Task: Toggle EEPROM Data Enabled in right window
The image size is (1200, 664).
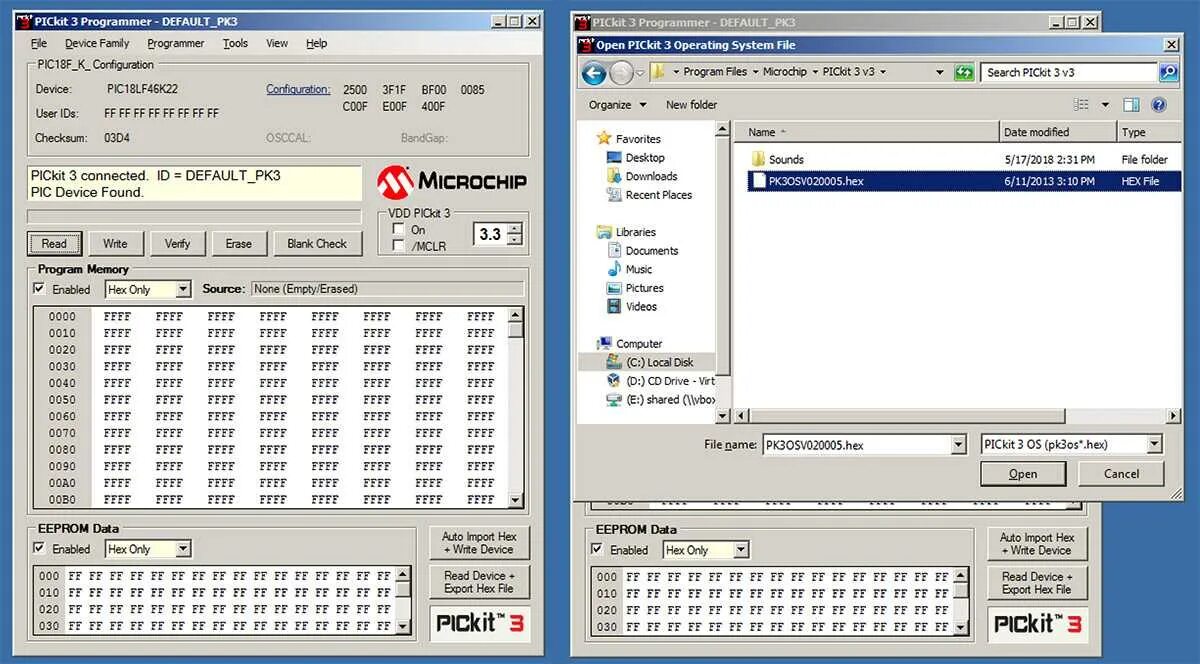Action: 597,550
